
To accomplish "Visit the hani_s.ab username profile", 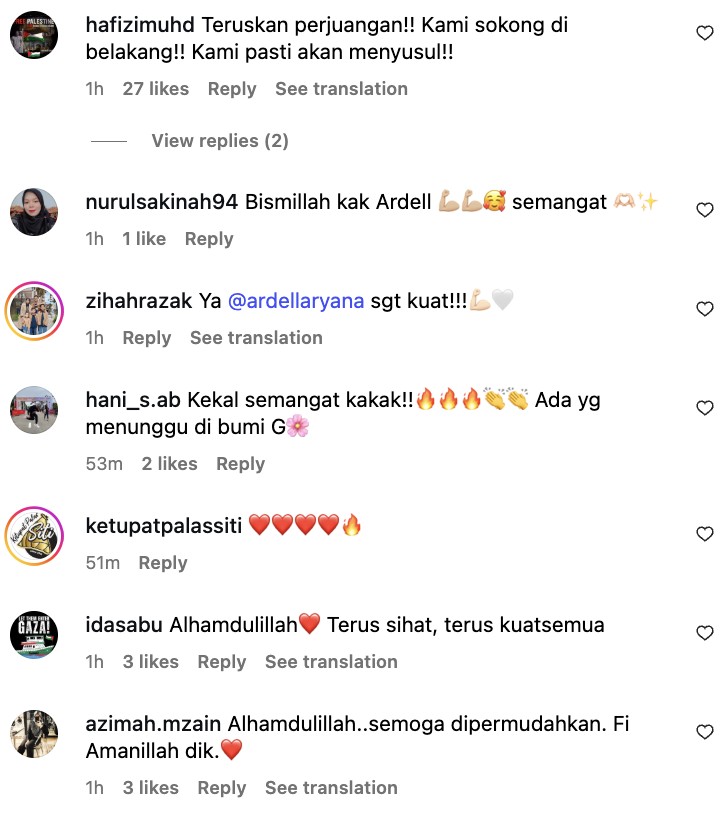I will pyautogui.click(x=133, y=400).
